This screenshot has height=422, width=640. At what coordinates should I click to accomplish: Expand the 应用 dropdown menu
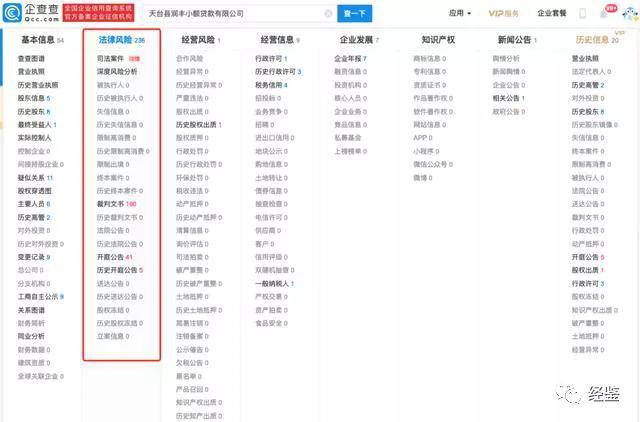(460, 13)
